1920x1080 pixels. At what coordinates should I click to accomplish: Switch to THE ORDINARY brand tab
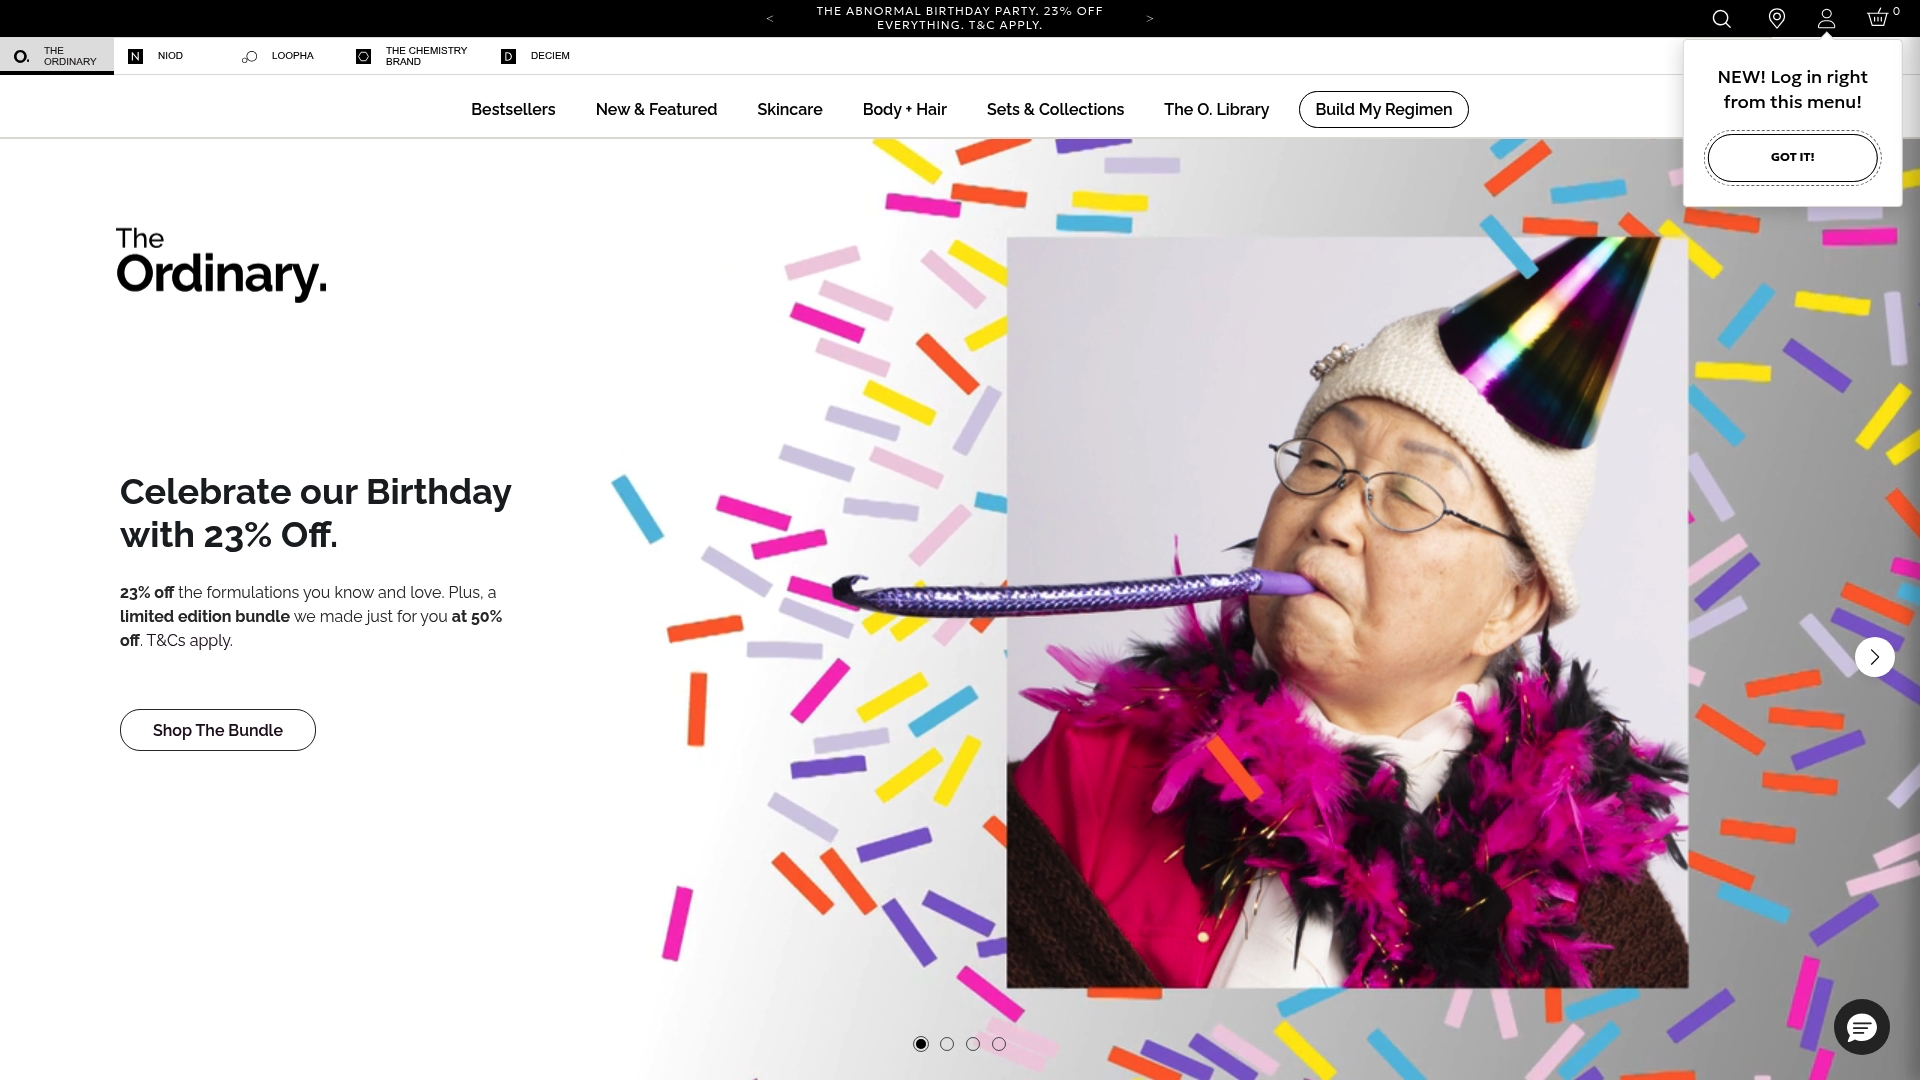[57, 56]
